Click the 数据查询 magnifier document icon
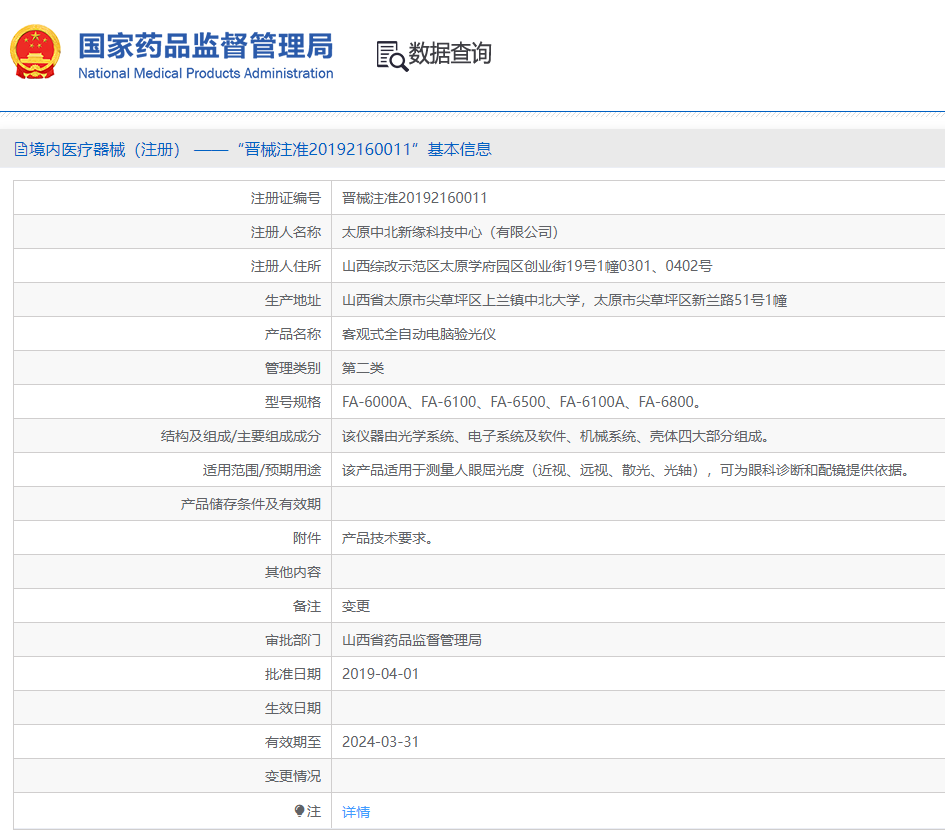This screenshot has height=839, width=945. click(x=392, y=56)
